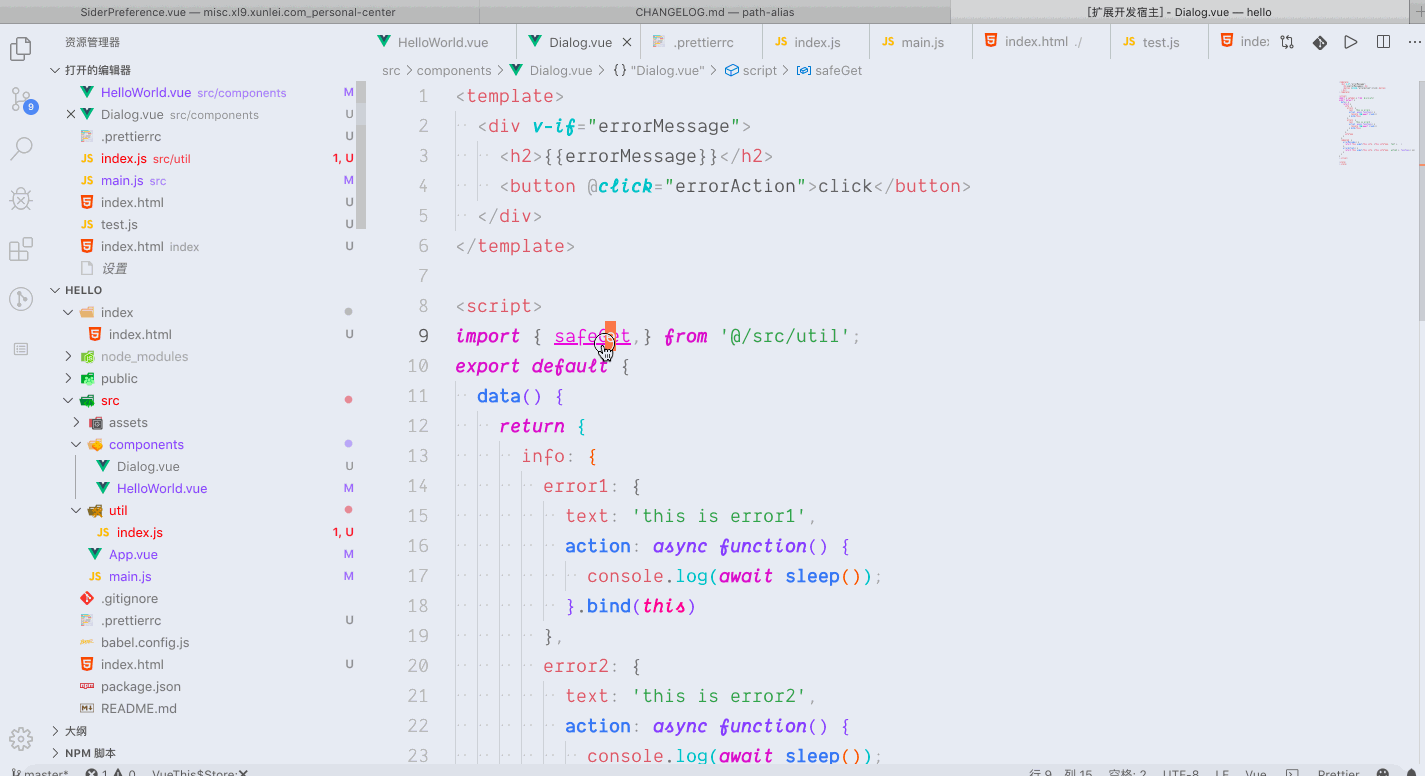1425x776 pixels.
Task: Switch to index.html ./ editor tab
Action: (1042, 42)
